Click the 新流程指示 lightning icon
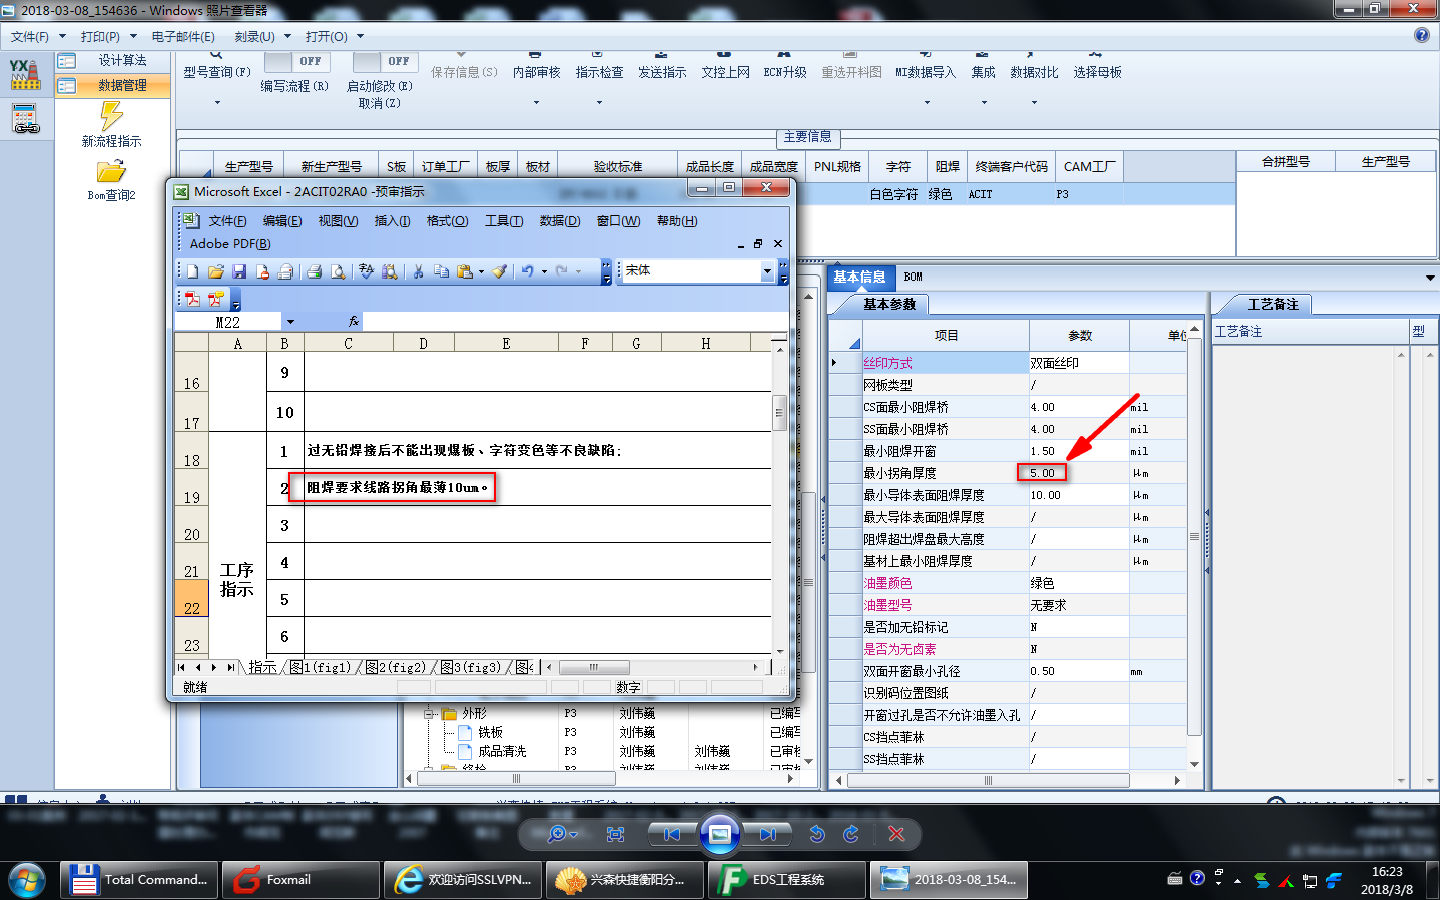The width and height of the screenshot is (1440, 900). point(111,116)
